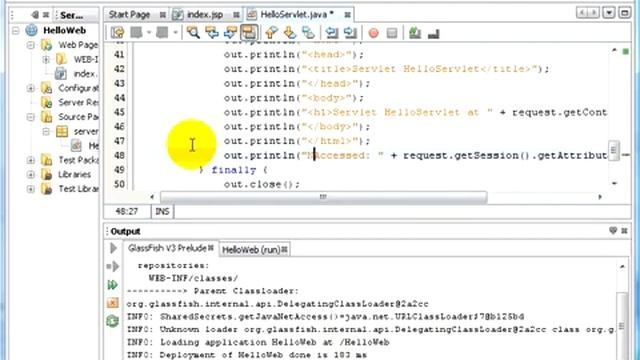Expand Configuration Files node
Viewport: 640px width, 360px height.
(31, 88)
